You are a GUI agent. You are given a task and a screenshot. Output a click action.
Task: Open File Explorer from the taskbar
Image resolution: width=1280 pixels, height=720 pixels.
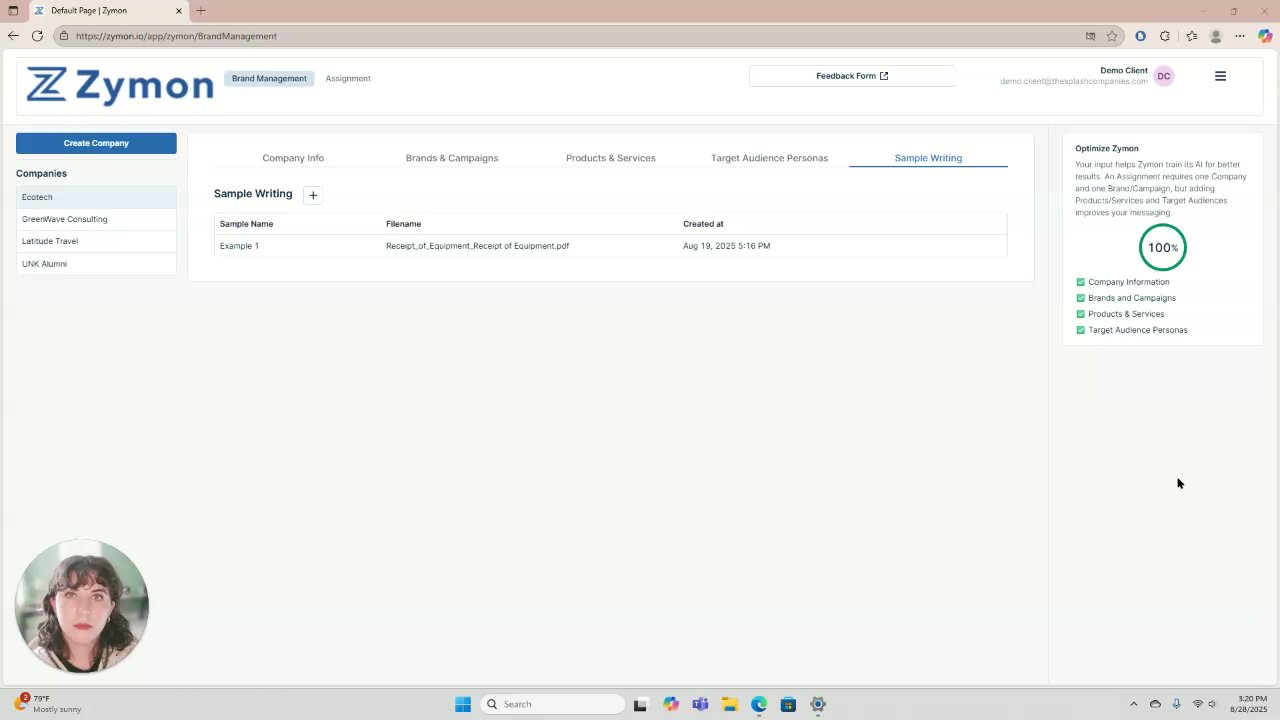(729, 704)
